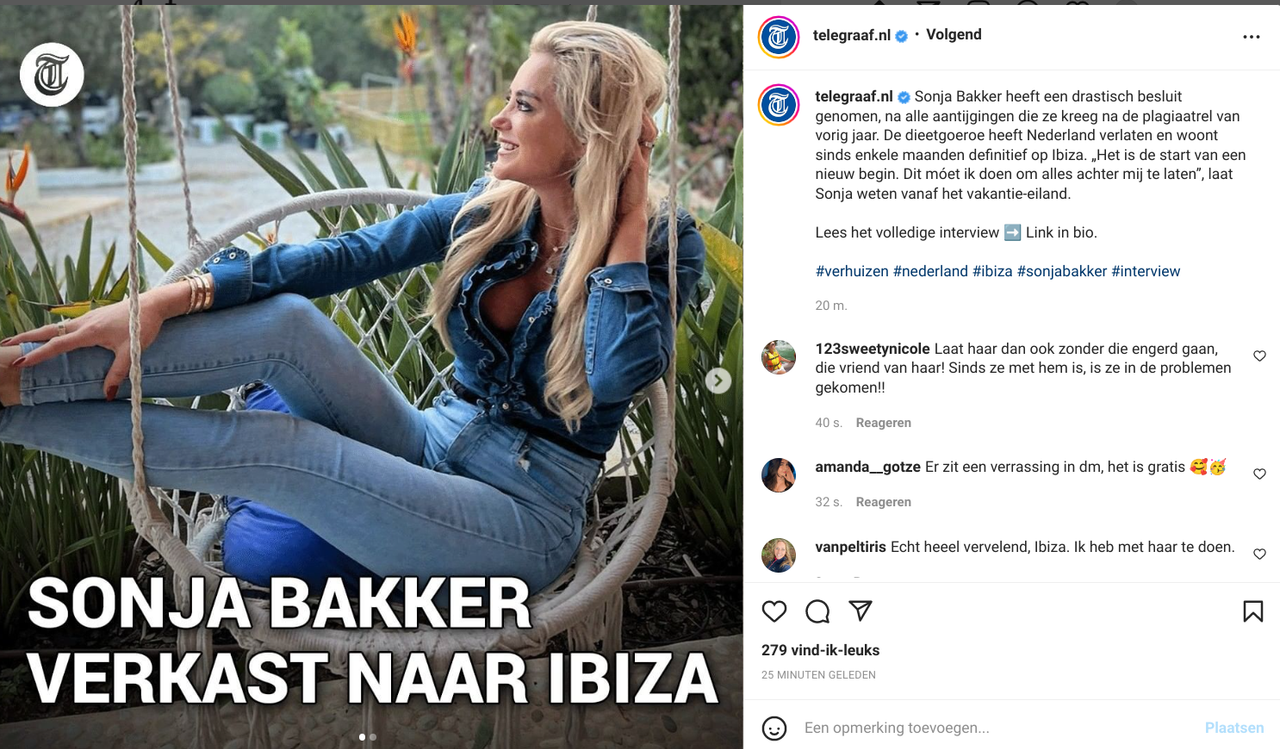Open #ibiza hashtag link
The width and height of the screenshot is (1280, 749).
992,271
